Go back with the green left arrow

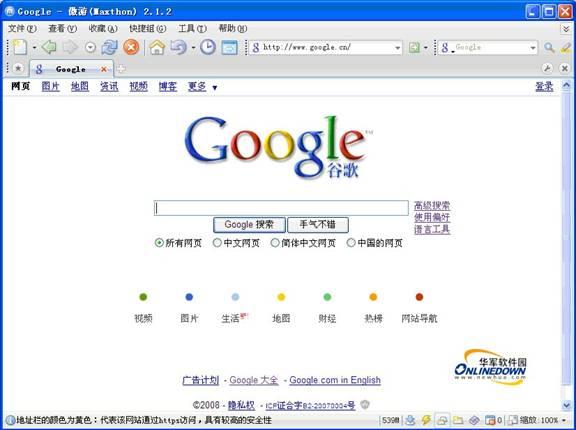click(x=48, y=47)
